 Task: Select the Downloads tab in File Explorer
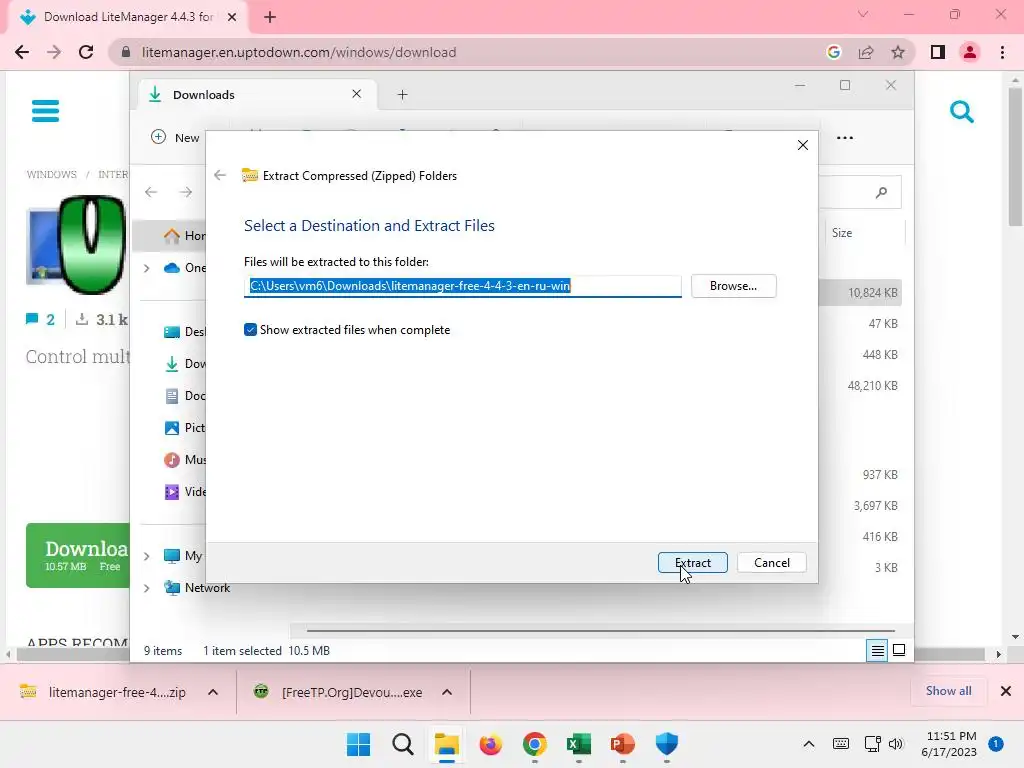tap(255, 95)
